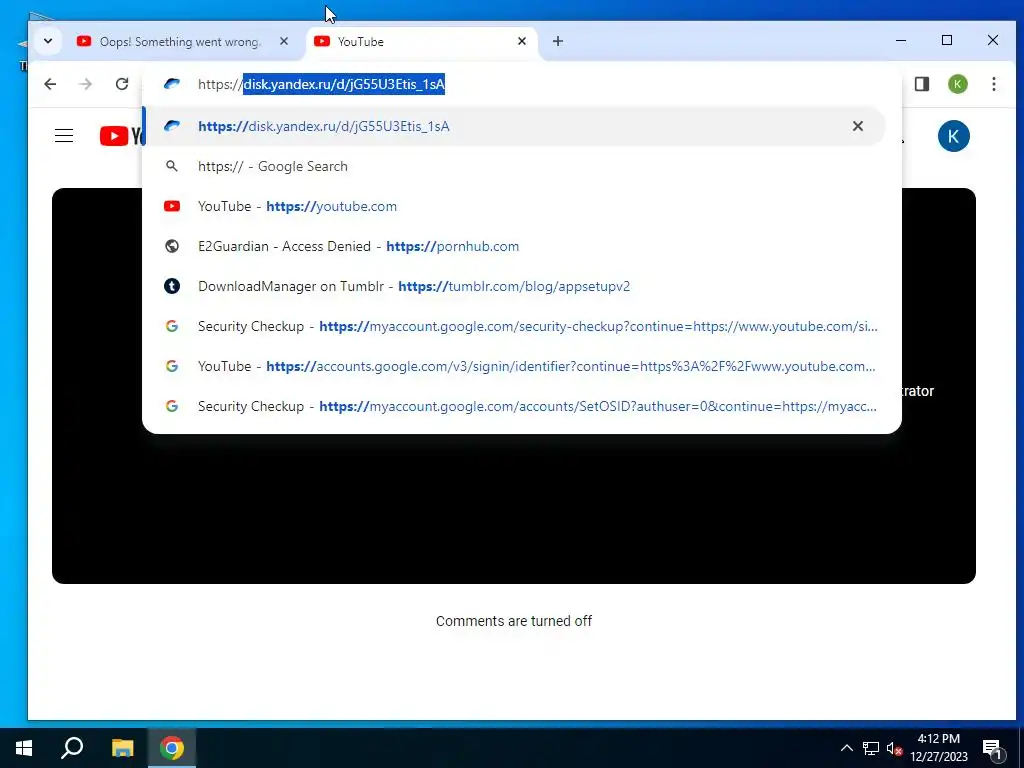This screenshot has height=768, width=1024.
Task: Remove the disk.yandex.ru suggestion with X
Action: (858, 126)
